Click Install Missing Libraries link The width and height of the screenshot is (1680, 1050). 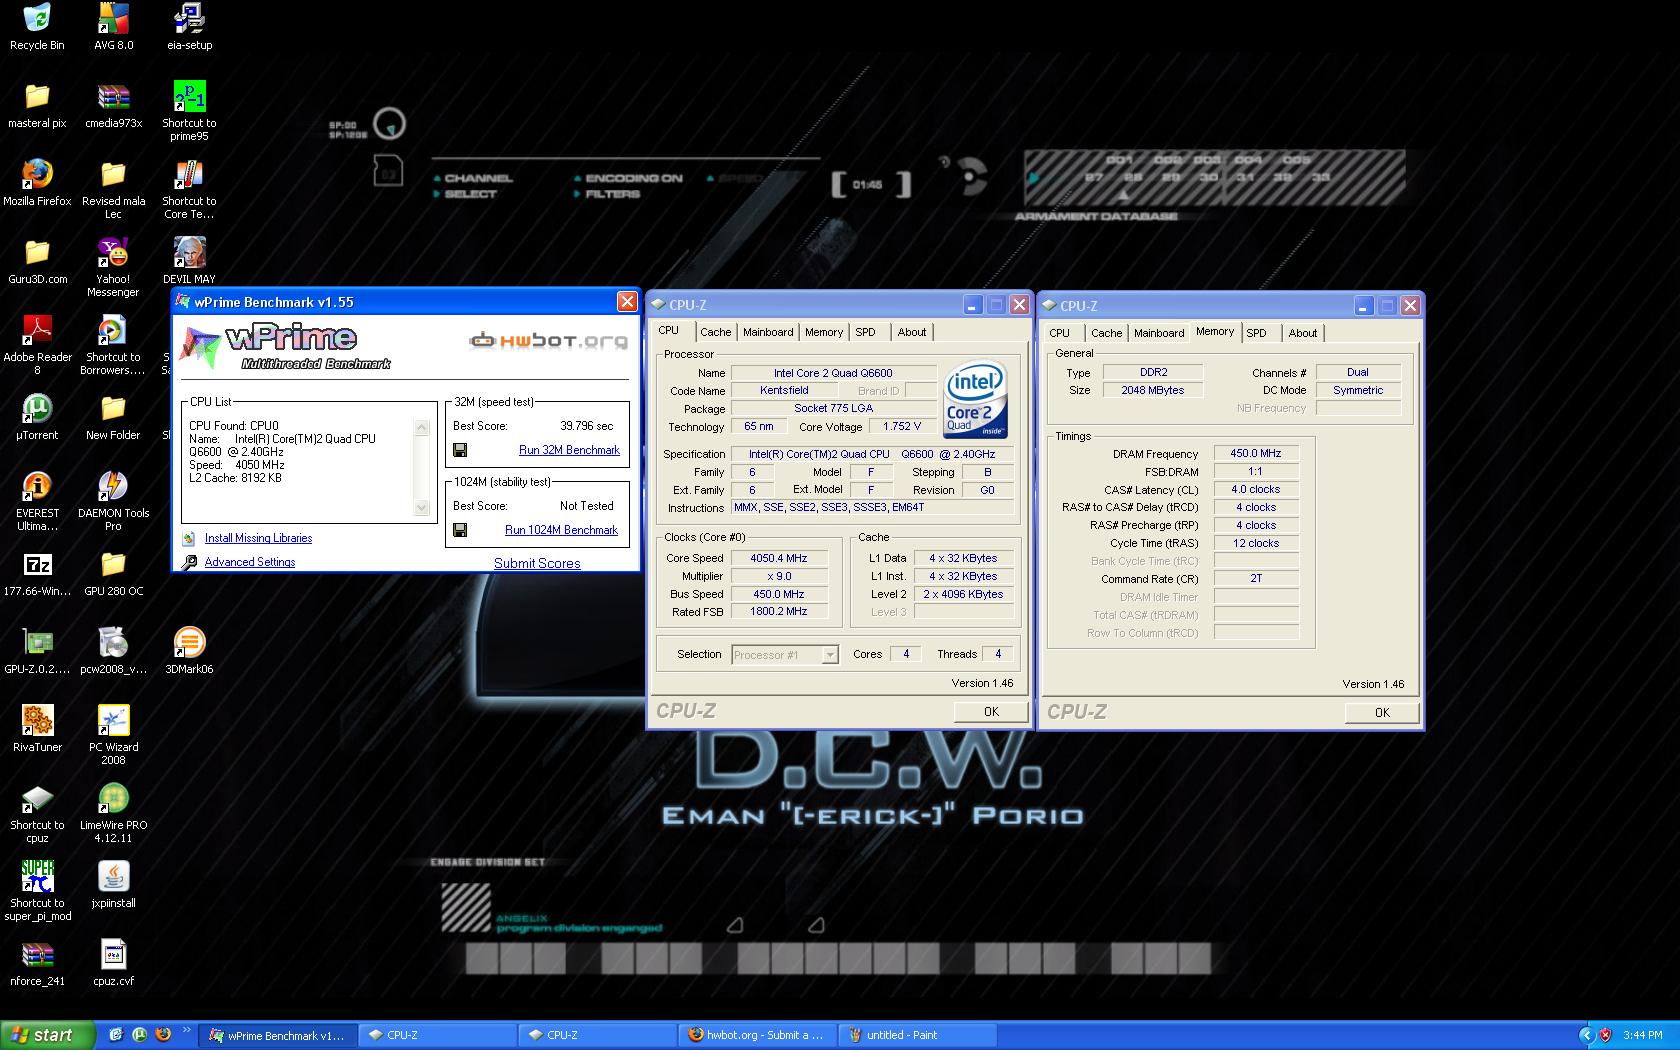pyautogui.click(x=258, y=538)
